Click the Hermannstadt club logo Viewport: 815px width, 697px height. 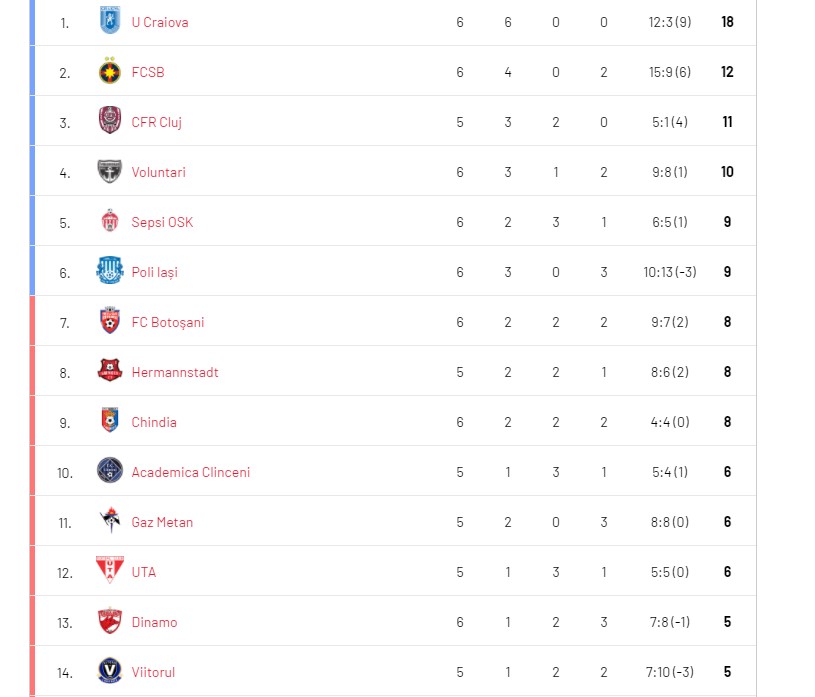pyautogui.click(x=109, y=372)
